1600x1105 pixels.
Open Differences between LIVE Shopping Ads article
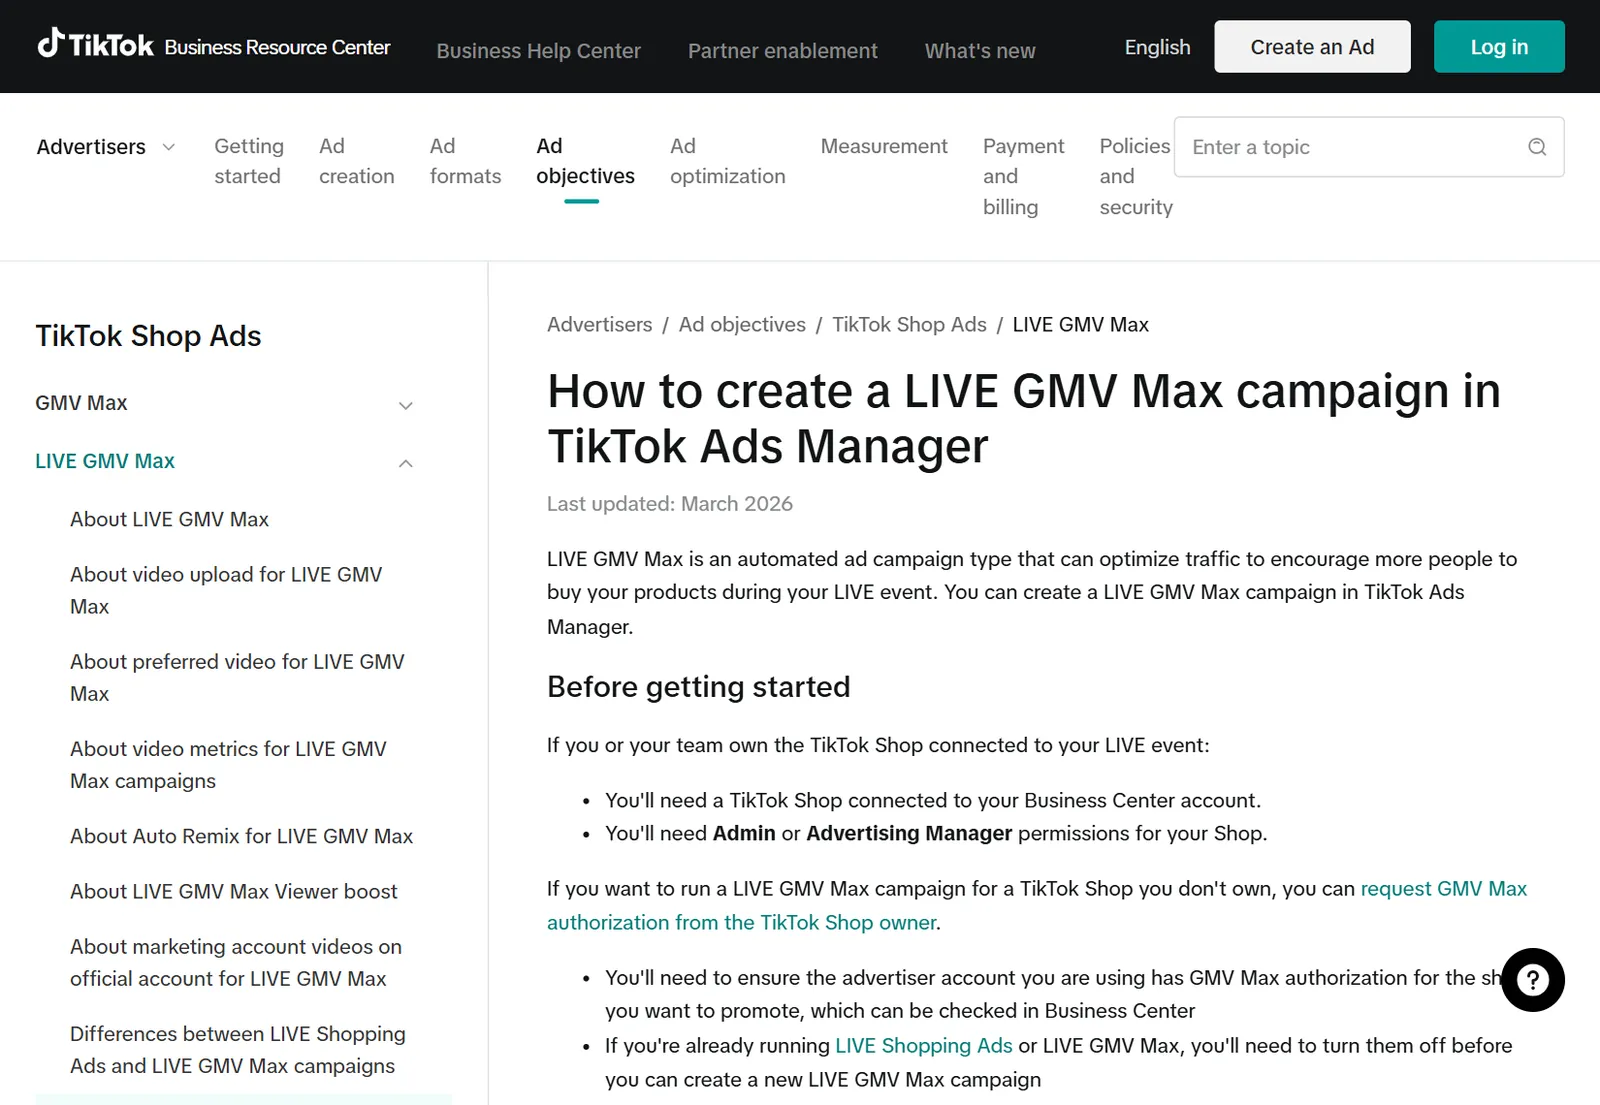click(238, 1049)
